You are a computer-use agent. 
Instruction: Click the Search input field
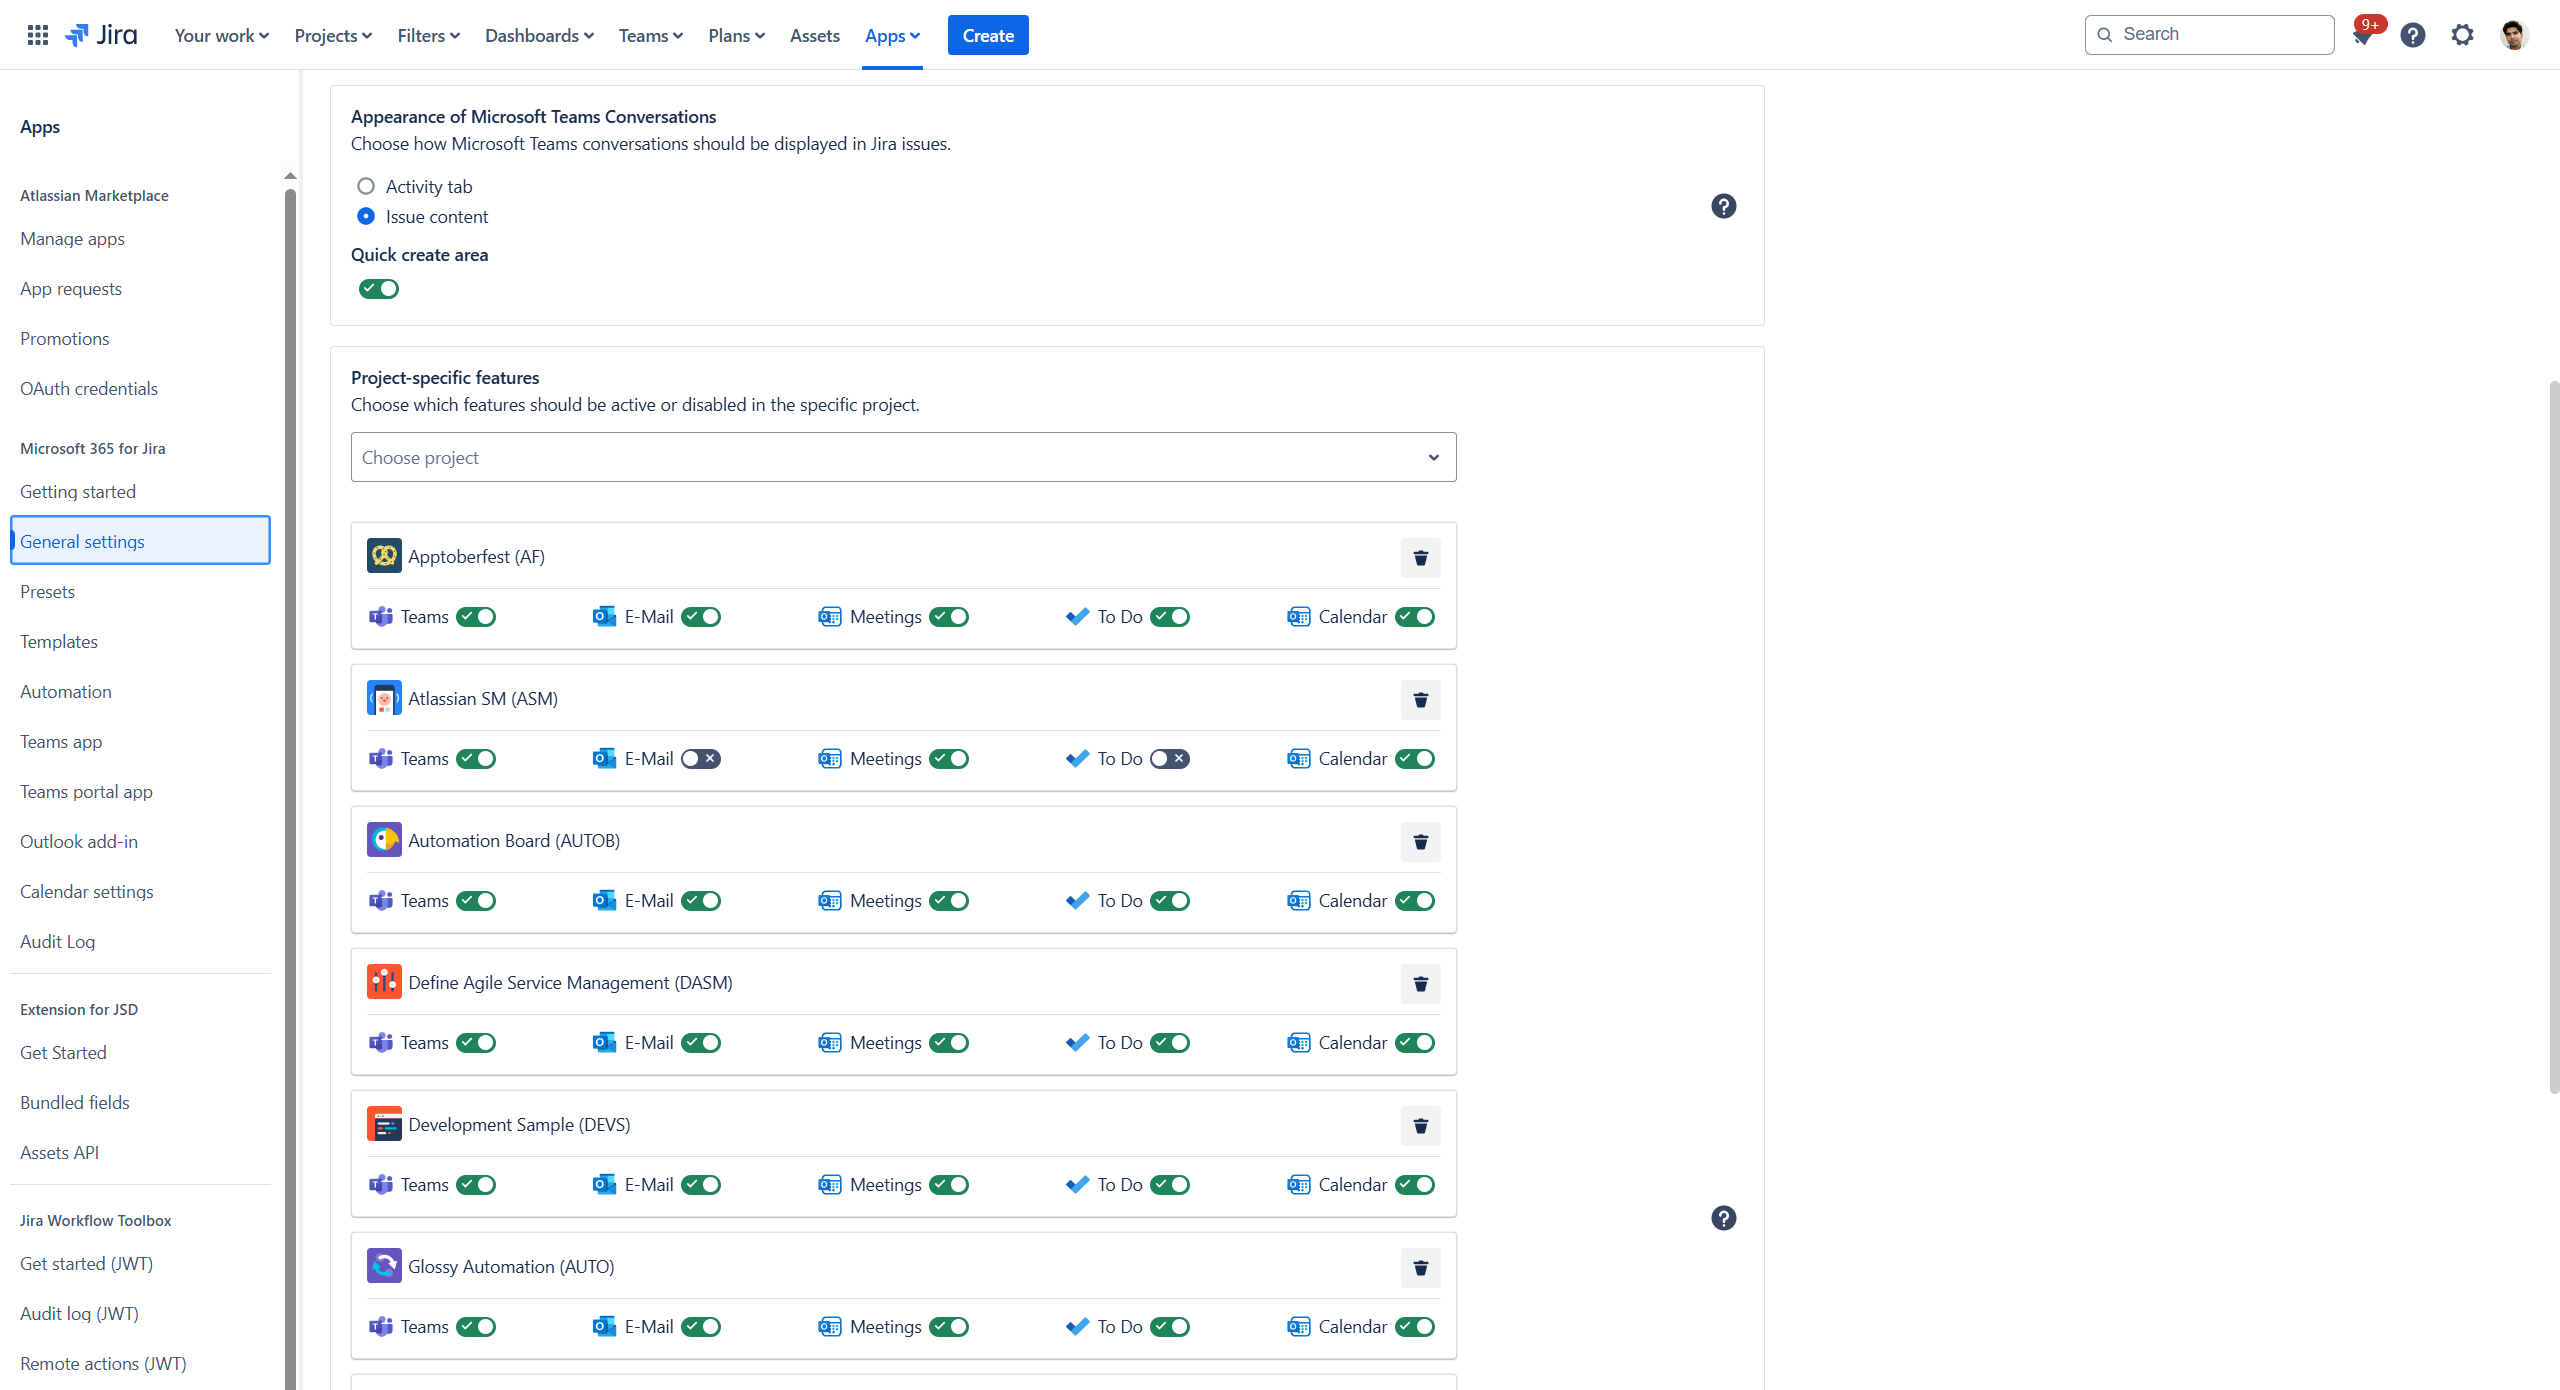(x=2209, y=34)
